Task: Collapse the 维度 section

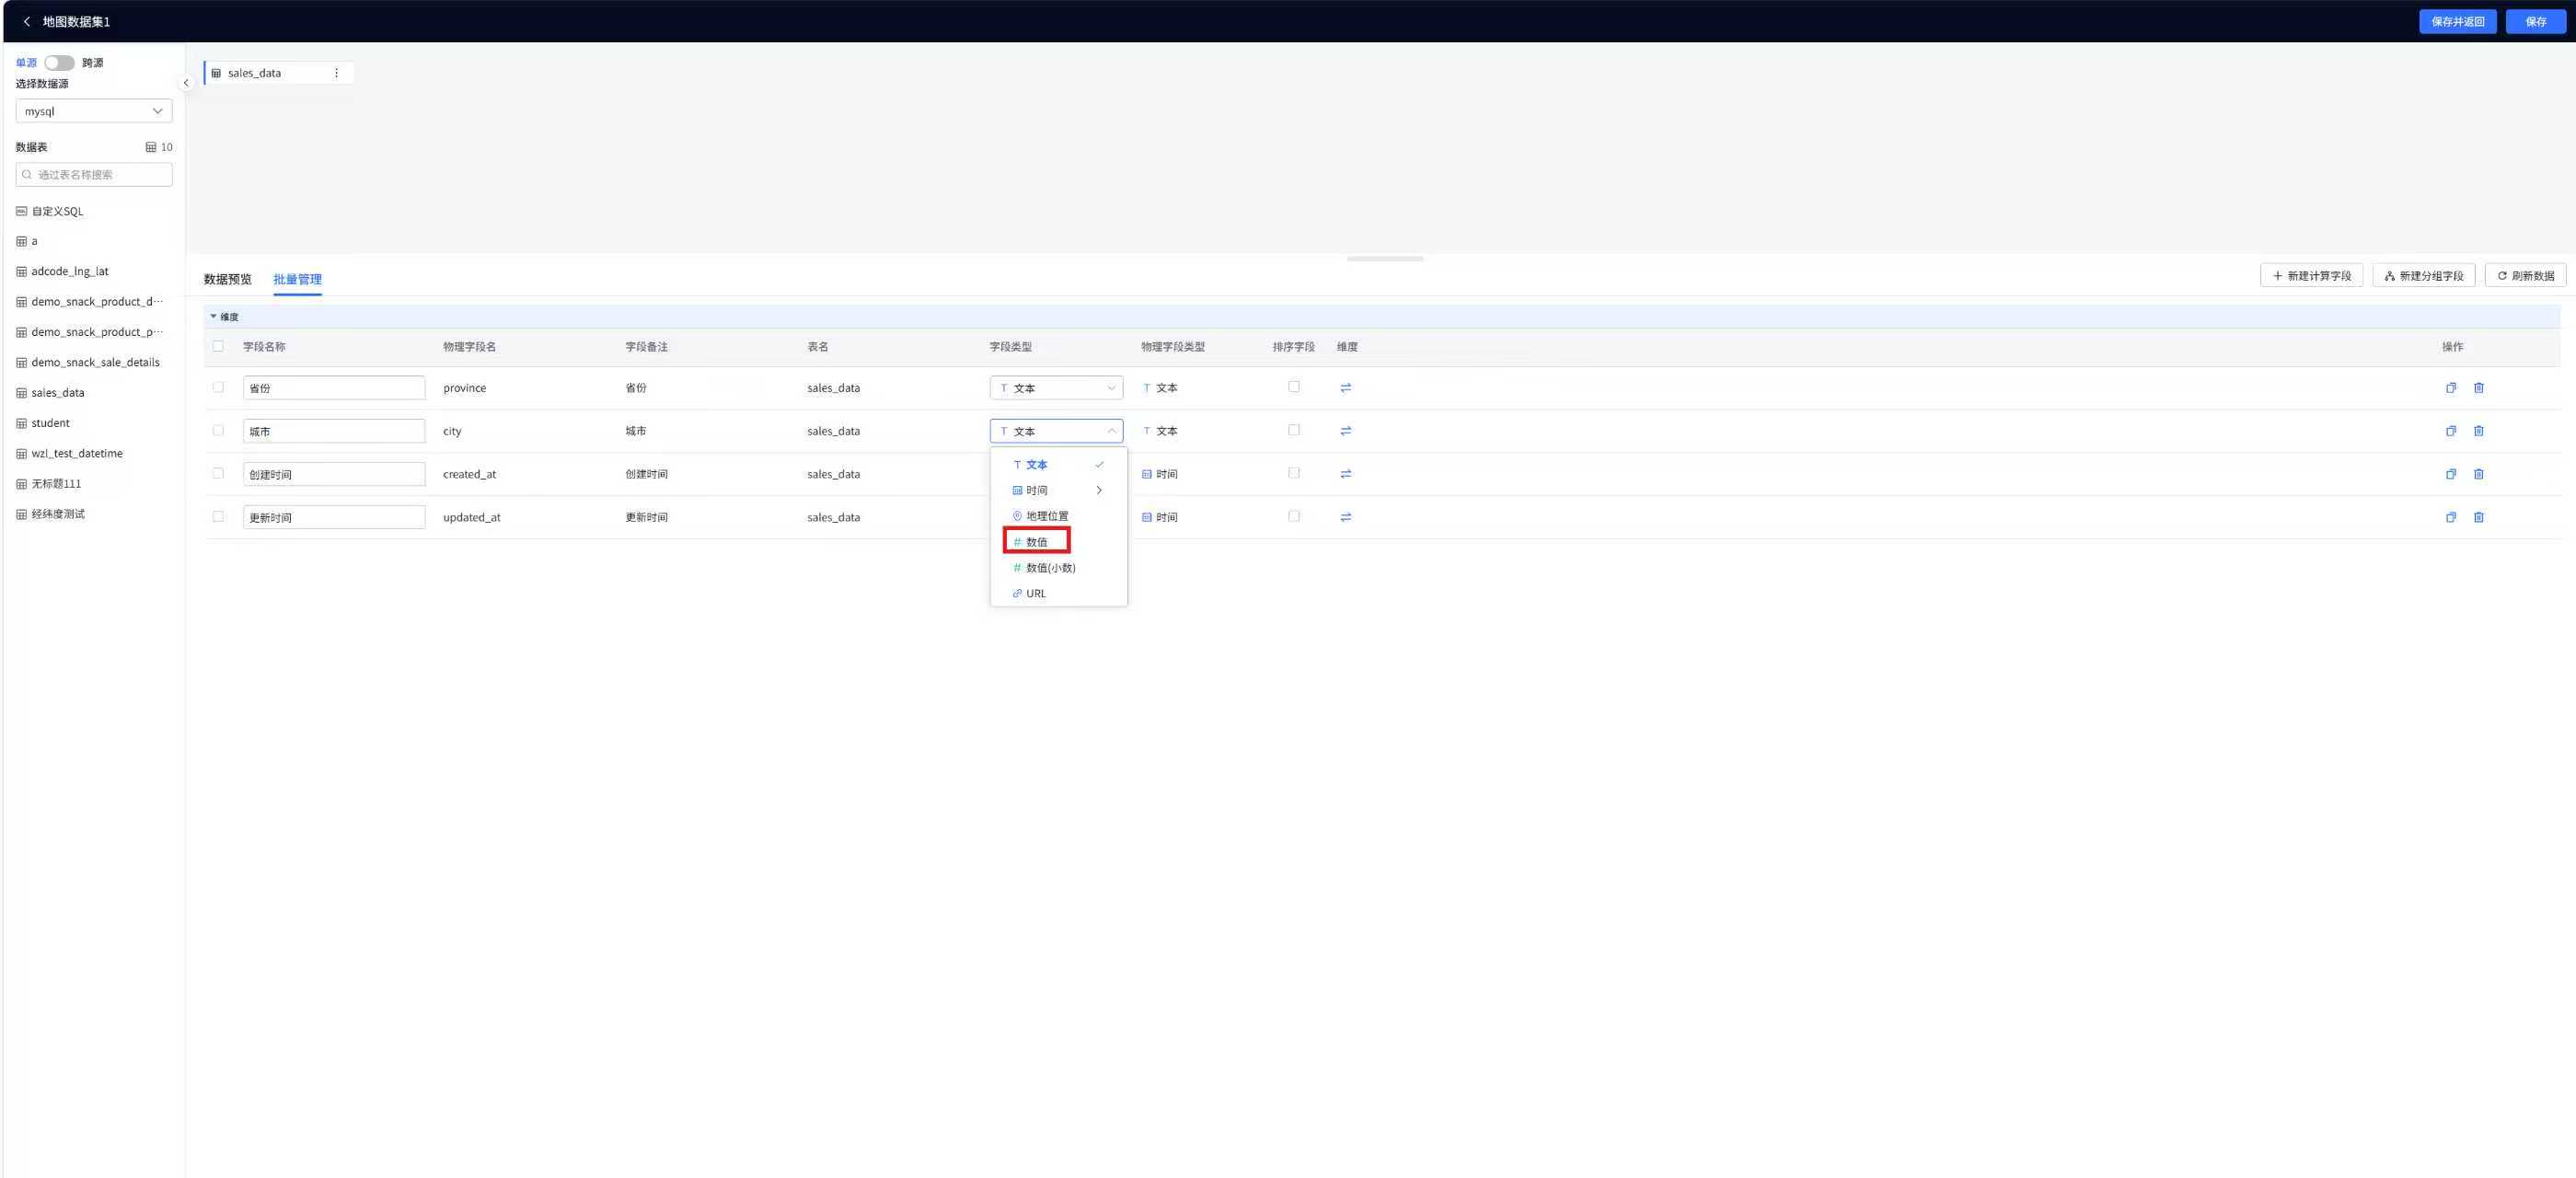Action: (213, 317)
